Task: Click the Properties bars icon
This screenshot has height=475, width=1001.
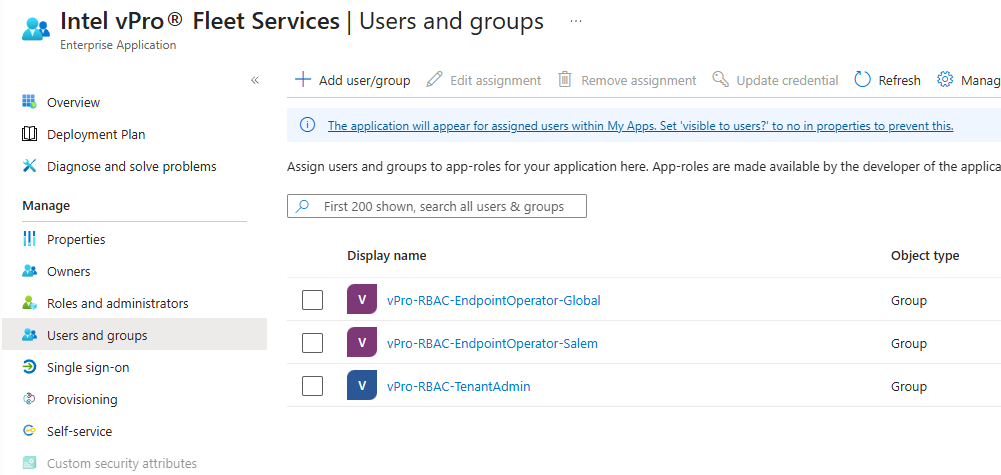Action: pyautogui.click(x=29, y=239)
